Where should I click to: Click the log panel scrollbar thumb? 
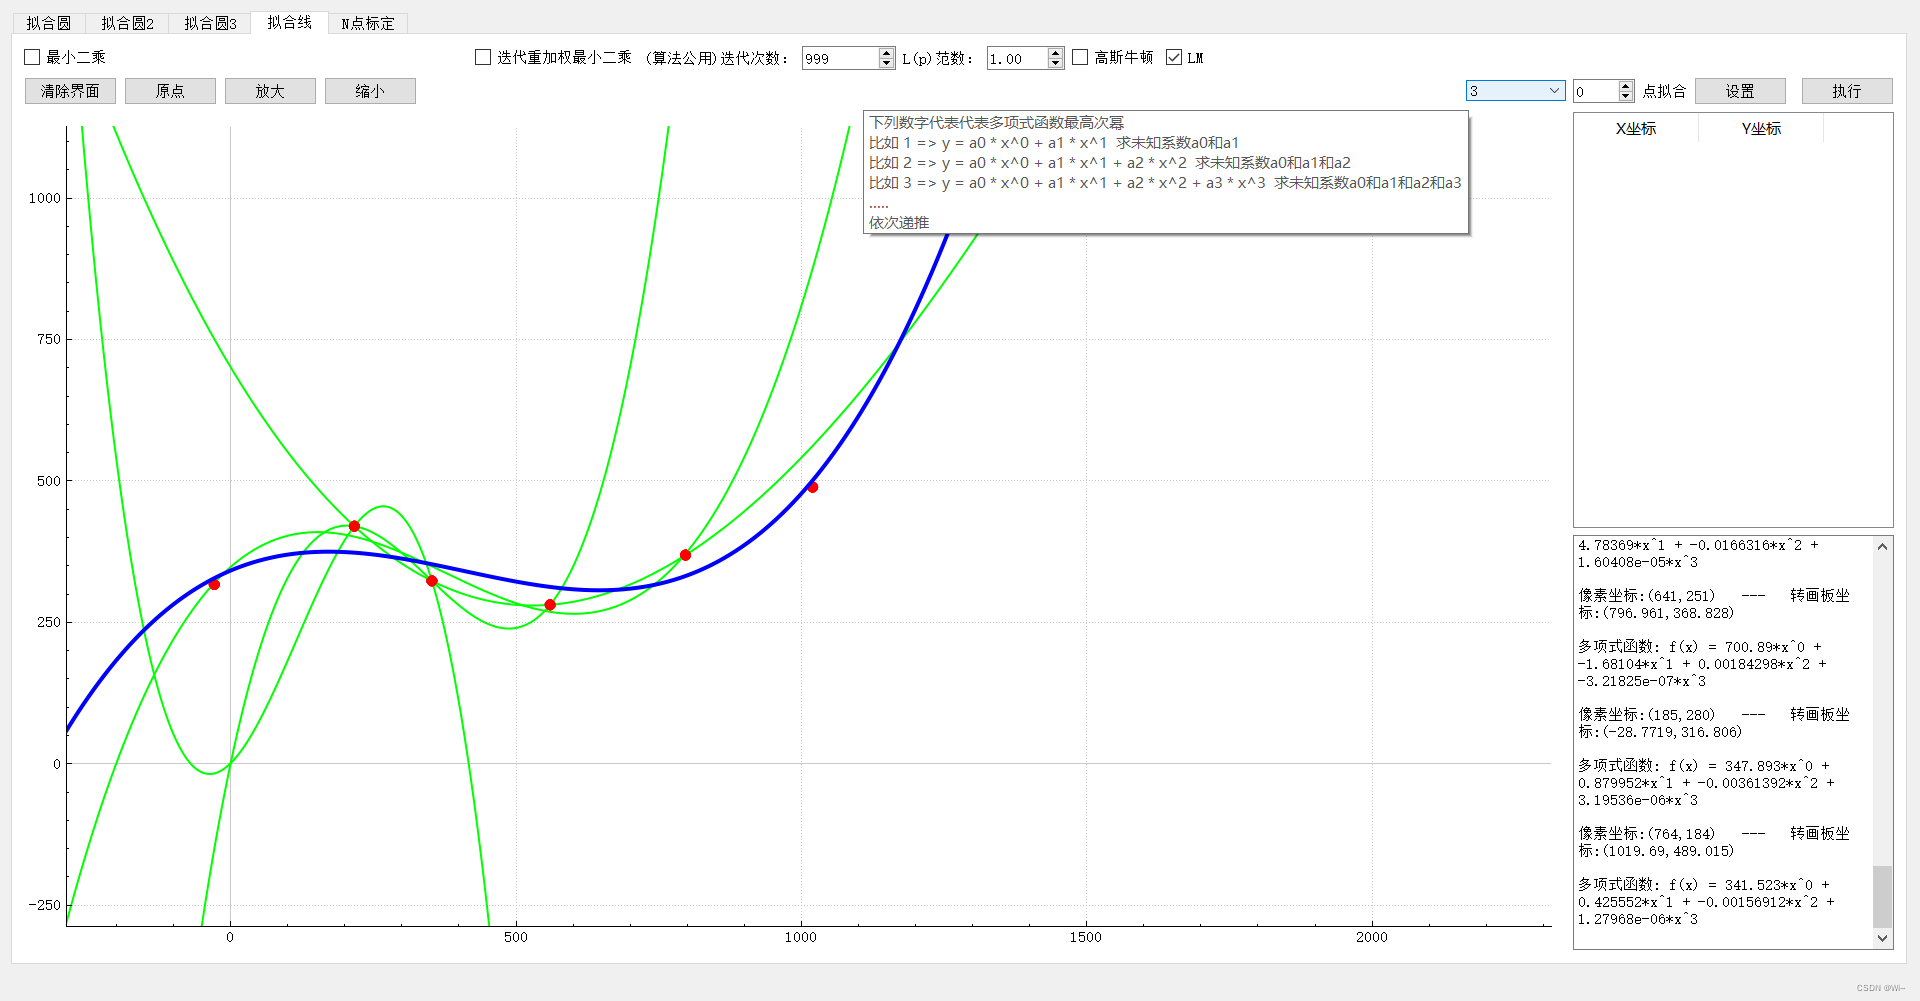[1883, 896]
